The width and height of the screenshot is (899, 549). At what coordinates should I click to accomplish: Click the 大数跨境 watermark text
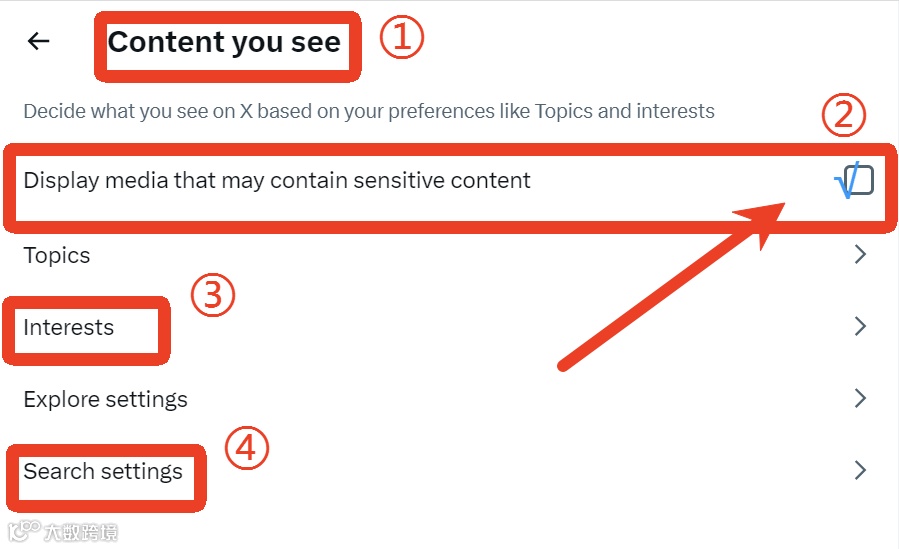point(81,531)
